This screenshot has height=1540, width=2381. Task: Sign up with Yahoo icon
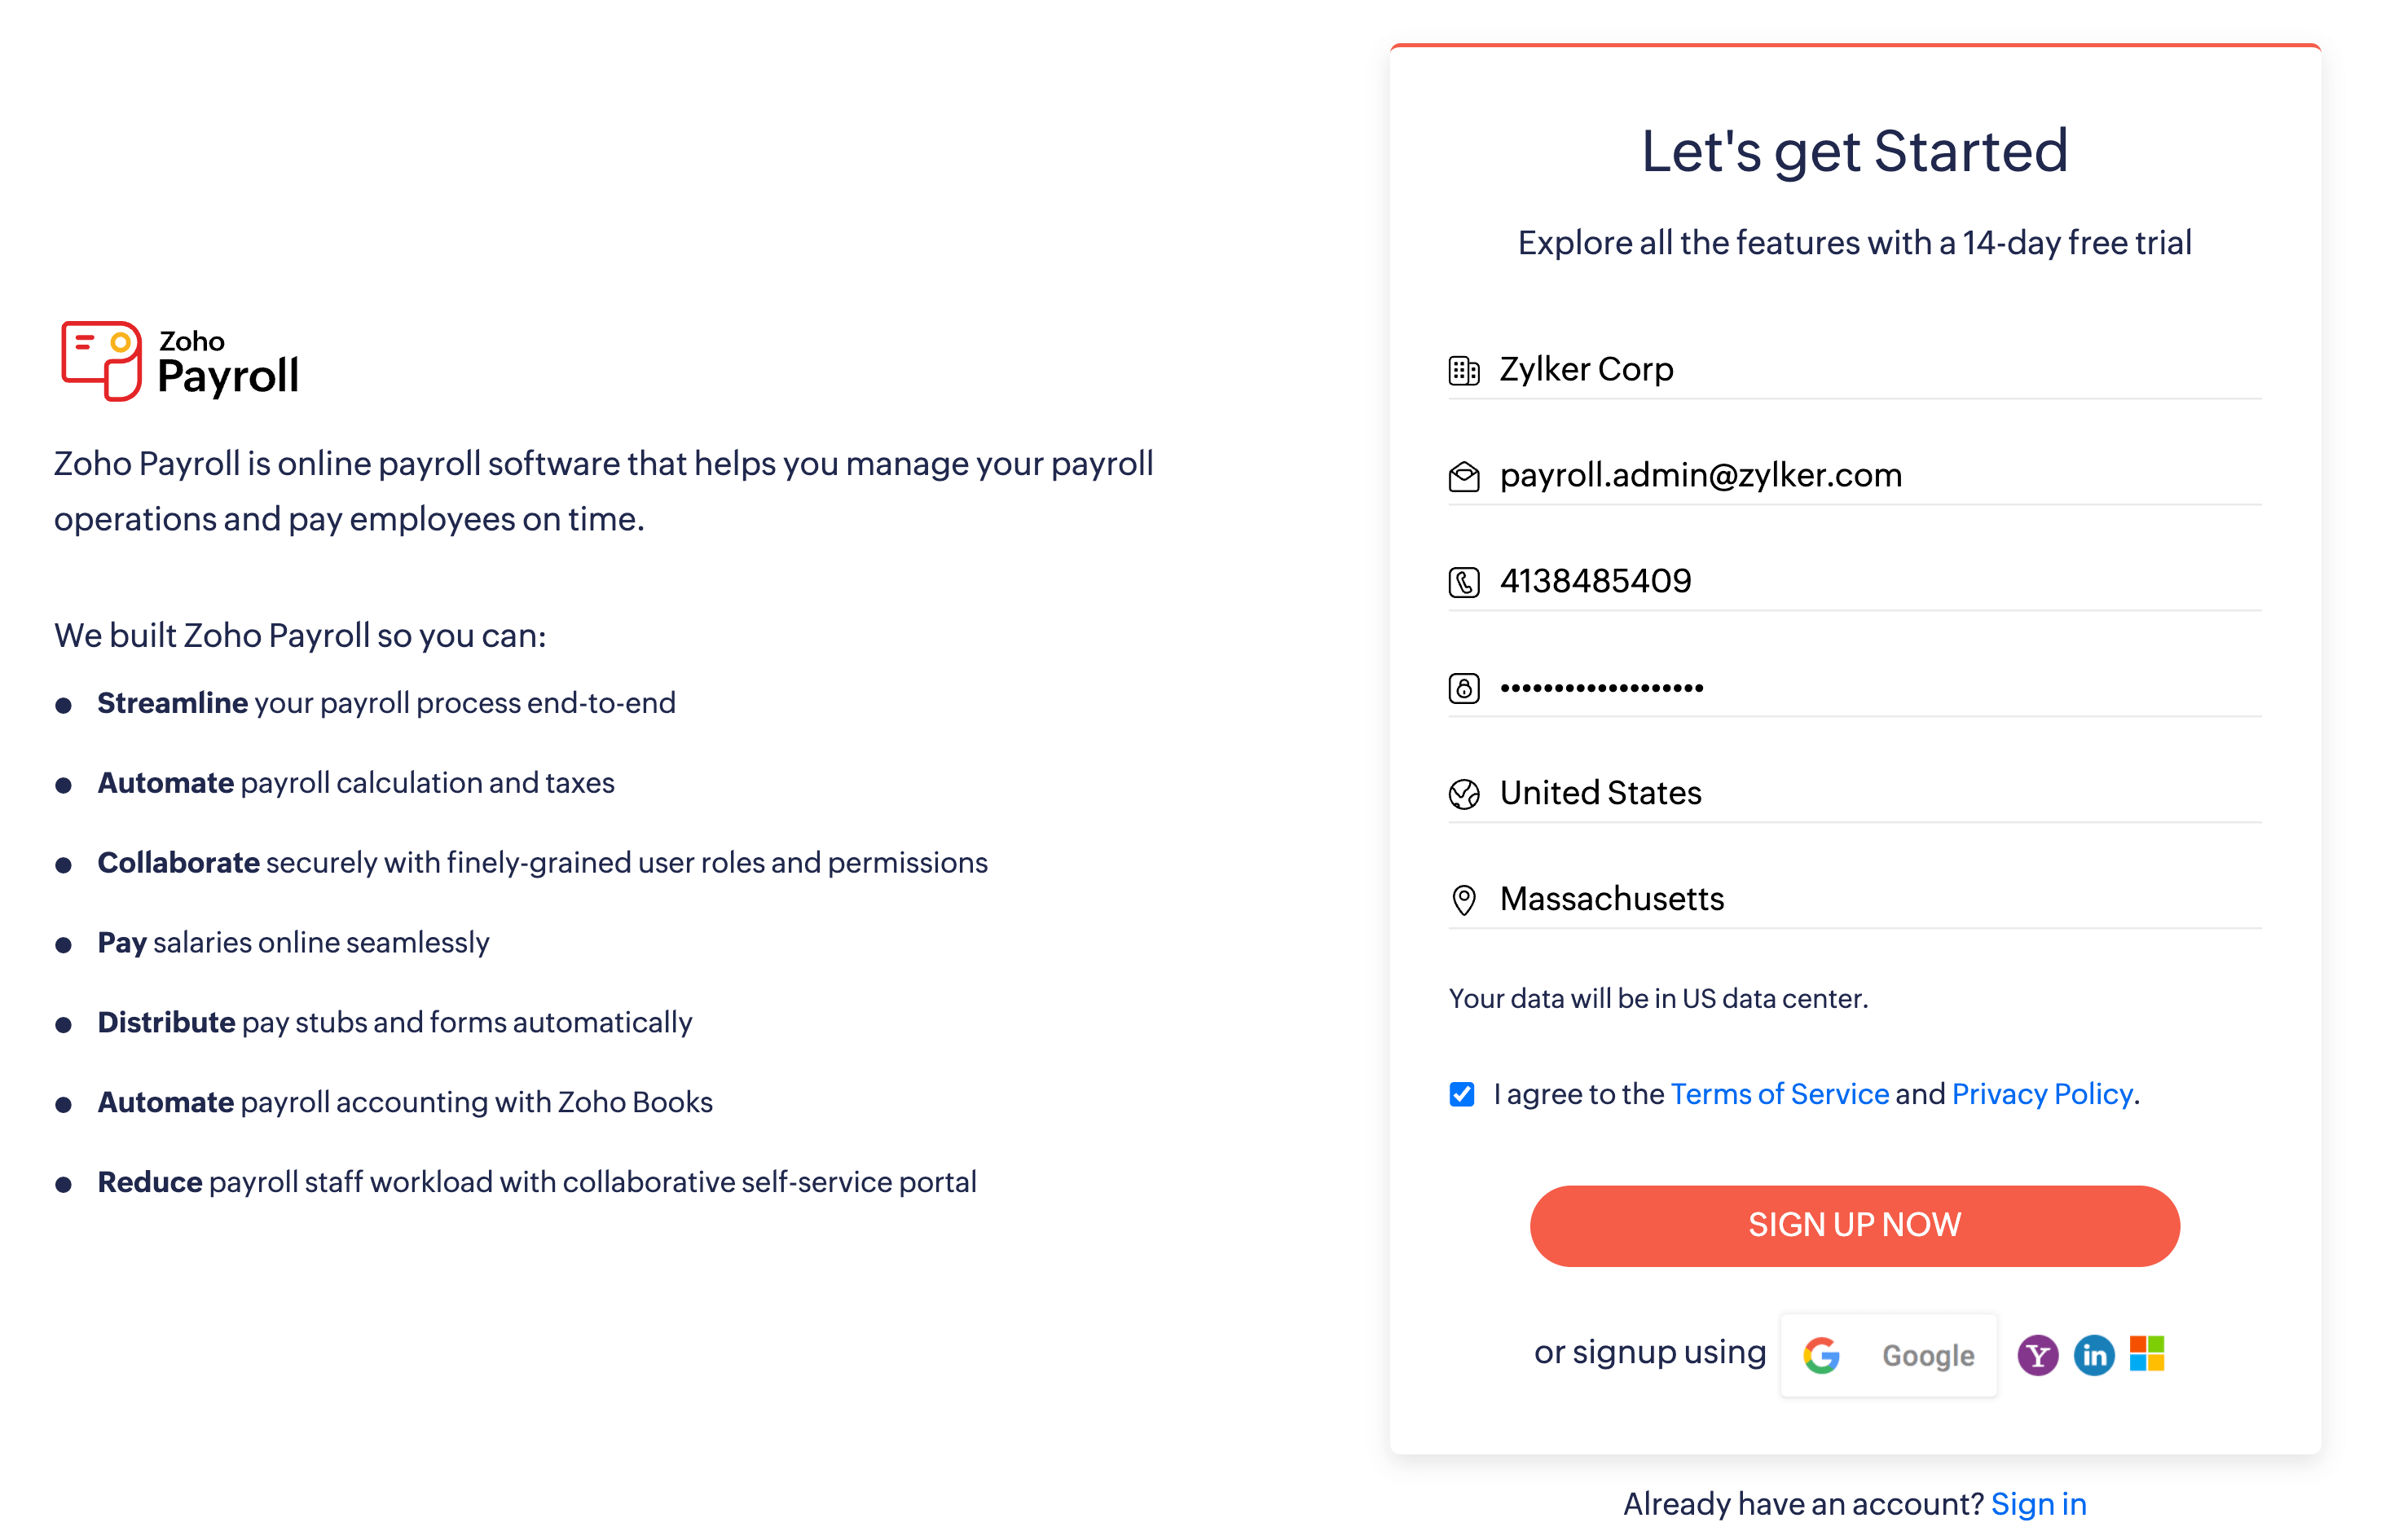pos(2036,1355)
